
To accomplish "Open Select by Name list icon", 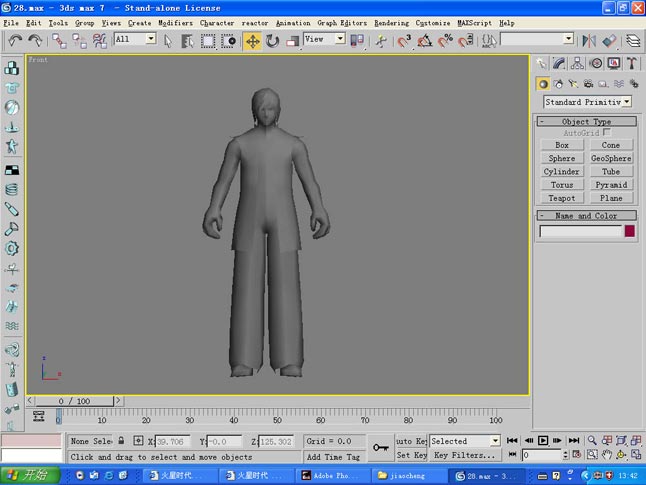I will pos(187,41).
